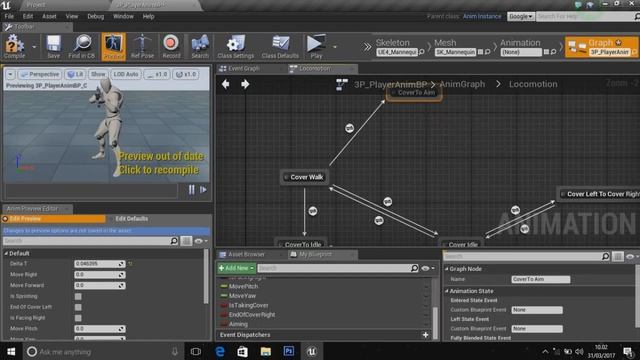Edit the graph node Name field

(540, 279)
